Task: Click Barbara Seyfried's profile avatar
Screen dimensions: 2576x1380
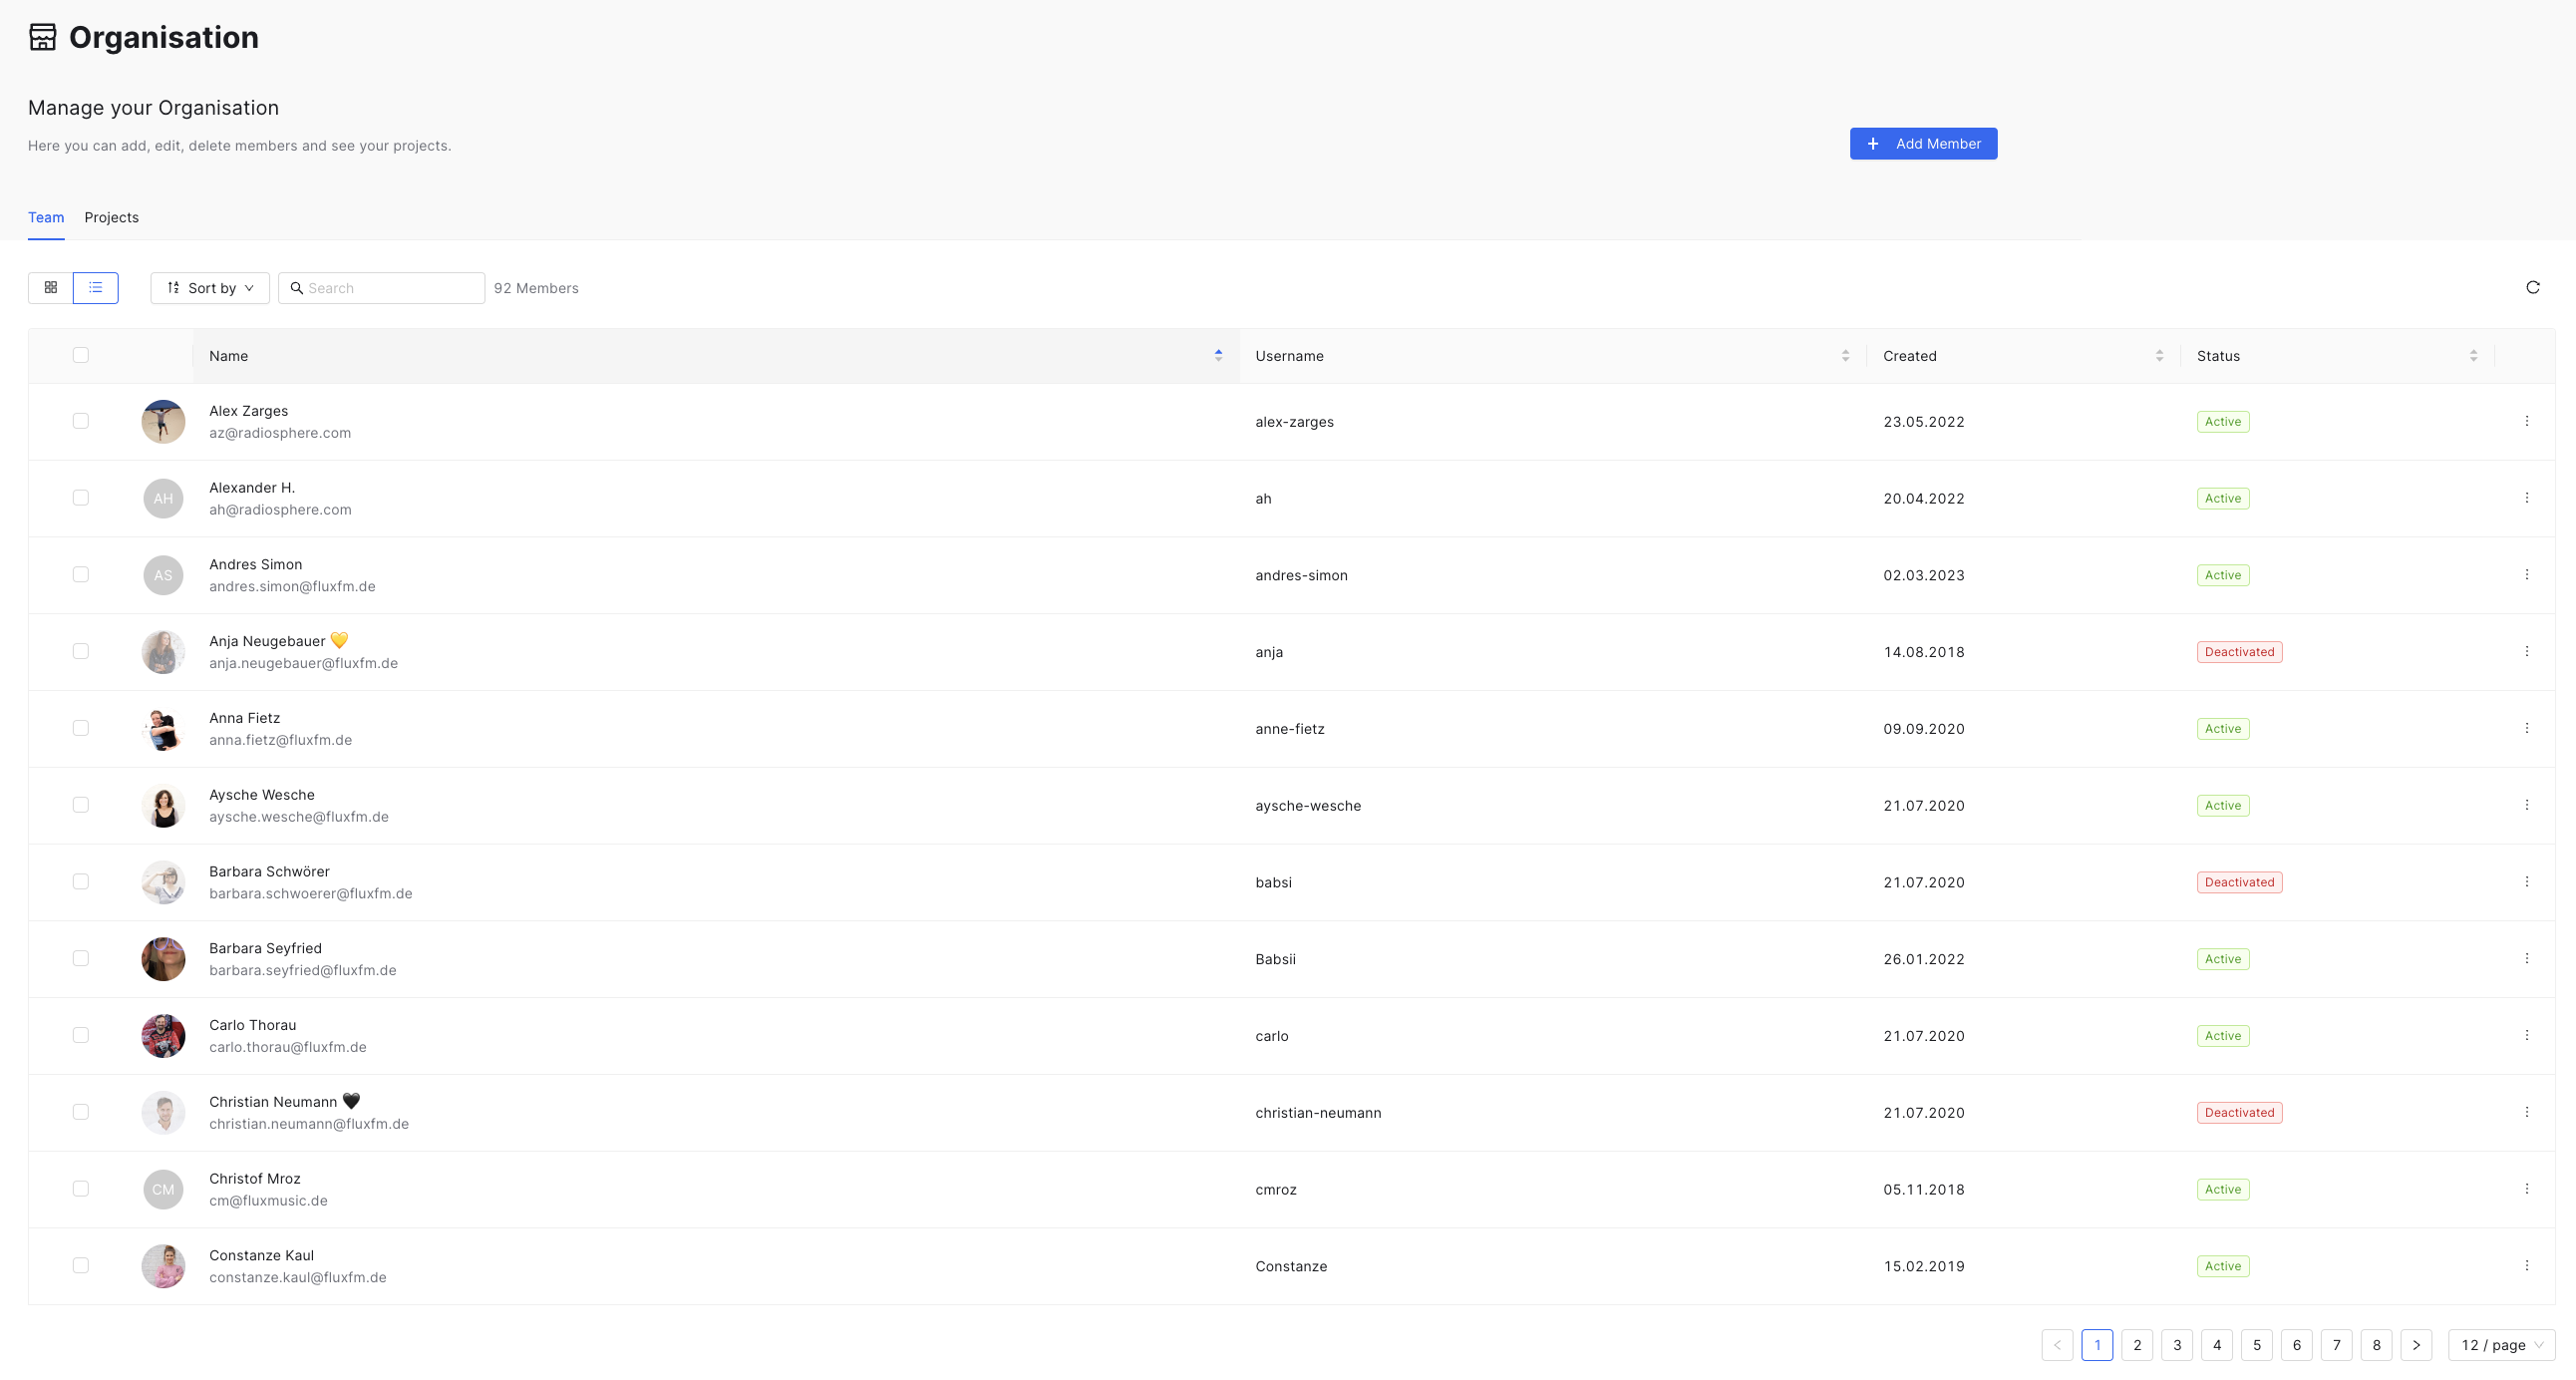Action: (x=163, y=959)
